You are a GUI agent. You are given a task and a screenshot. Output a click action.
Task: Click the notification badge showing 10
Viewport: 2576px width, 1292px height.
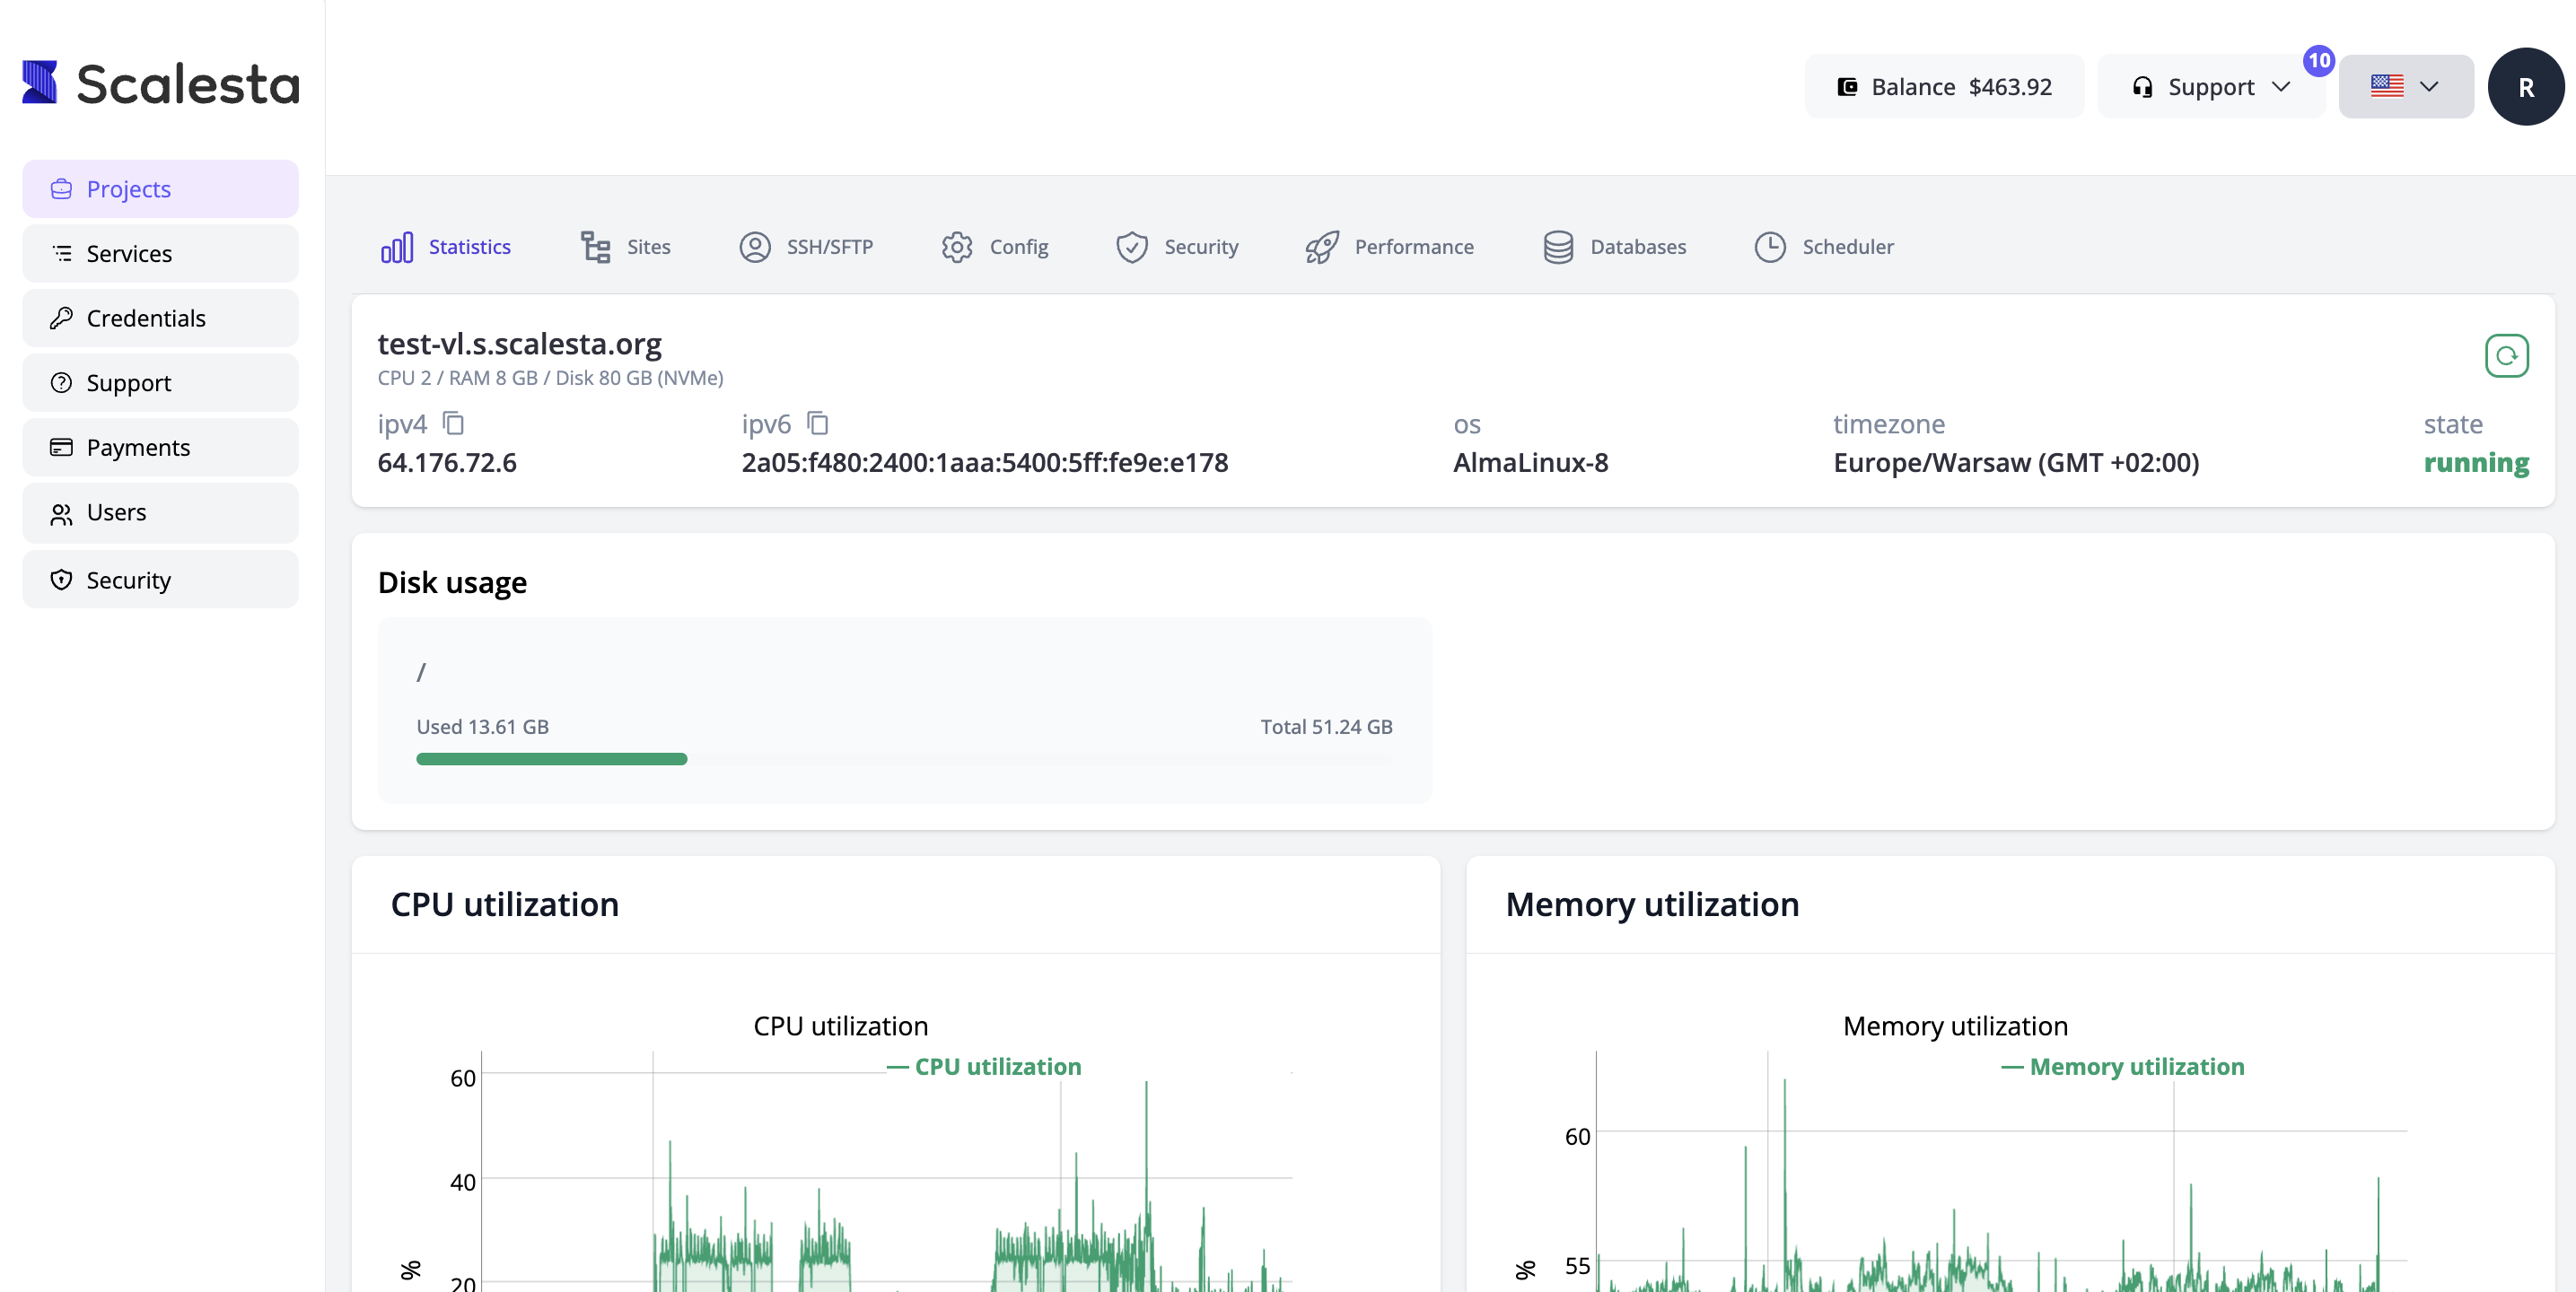pos(2318,61)
